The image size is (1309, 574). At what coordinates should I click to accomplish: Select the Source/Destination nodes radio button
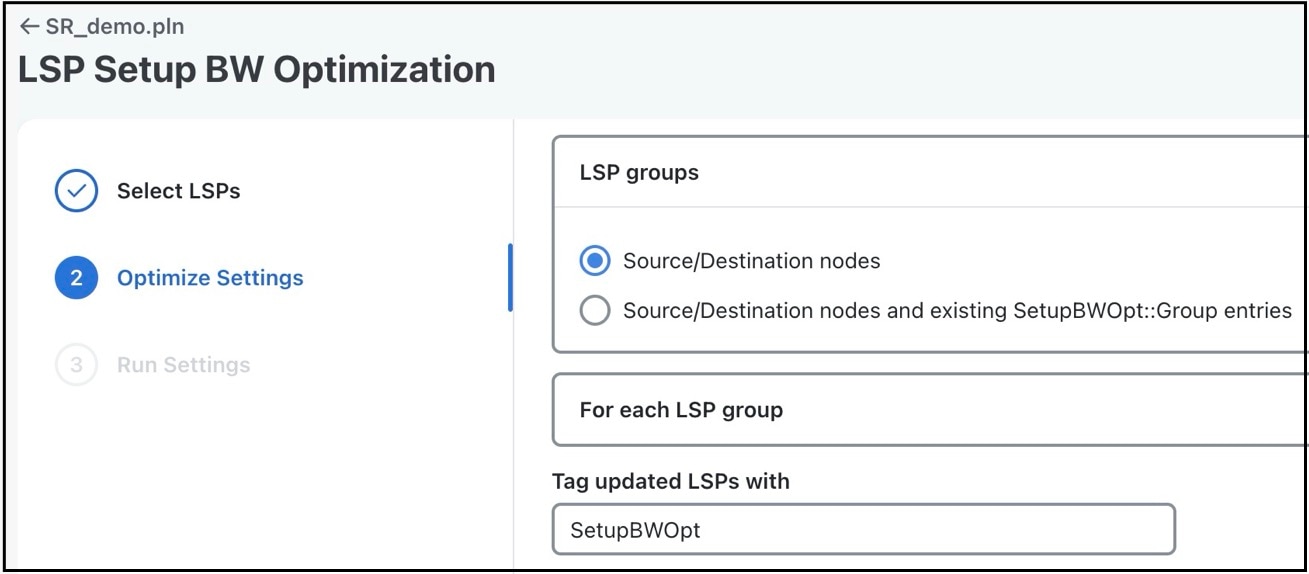[x=595, y=262]
